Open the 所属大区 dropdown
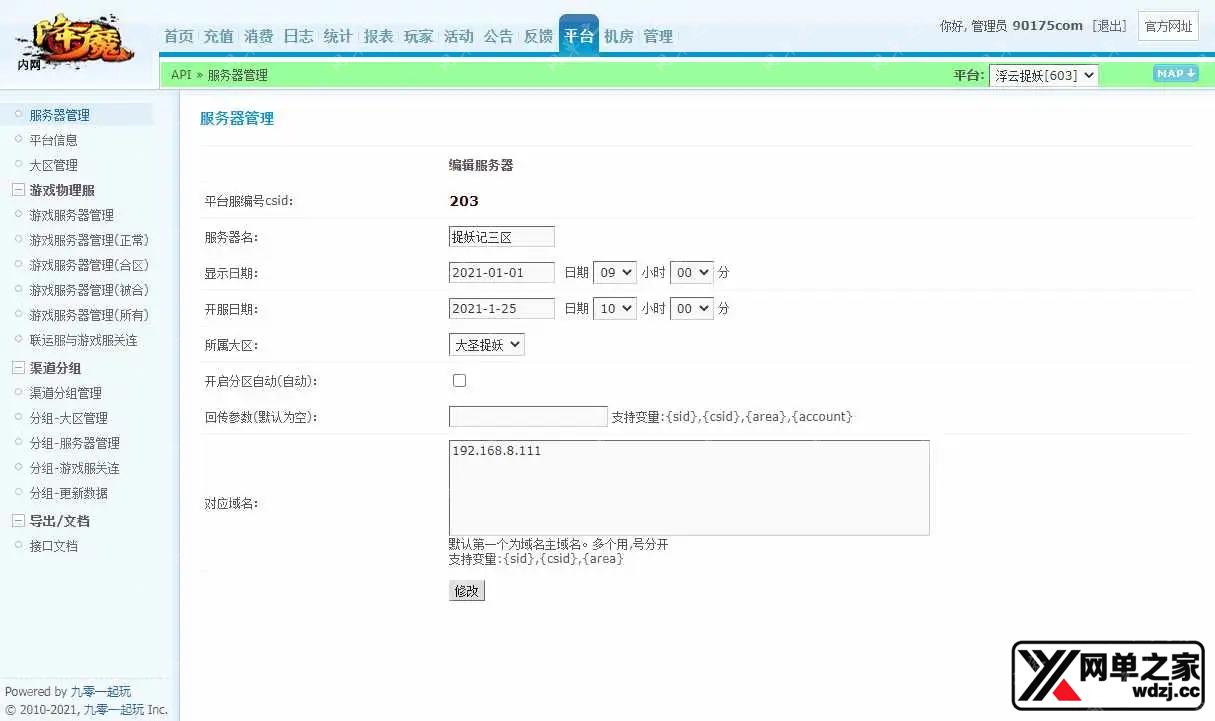Image resolution: width=1215 pixels, height=721 pixels. 486,345
